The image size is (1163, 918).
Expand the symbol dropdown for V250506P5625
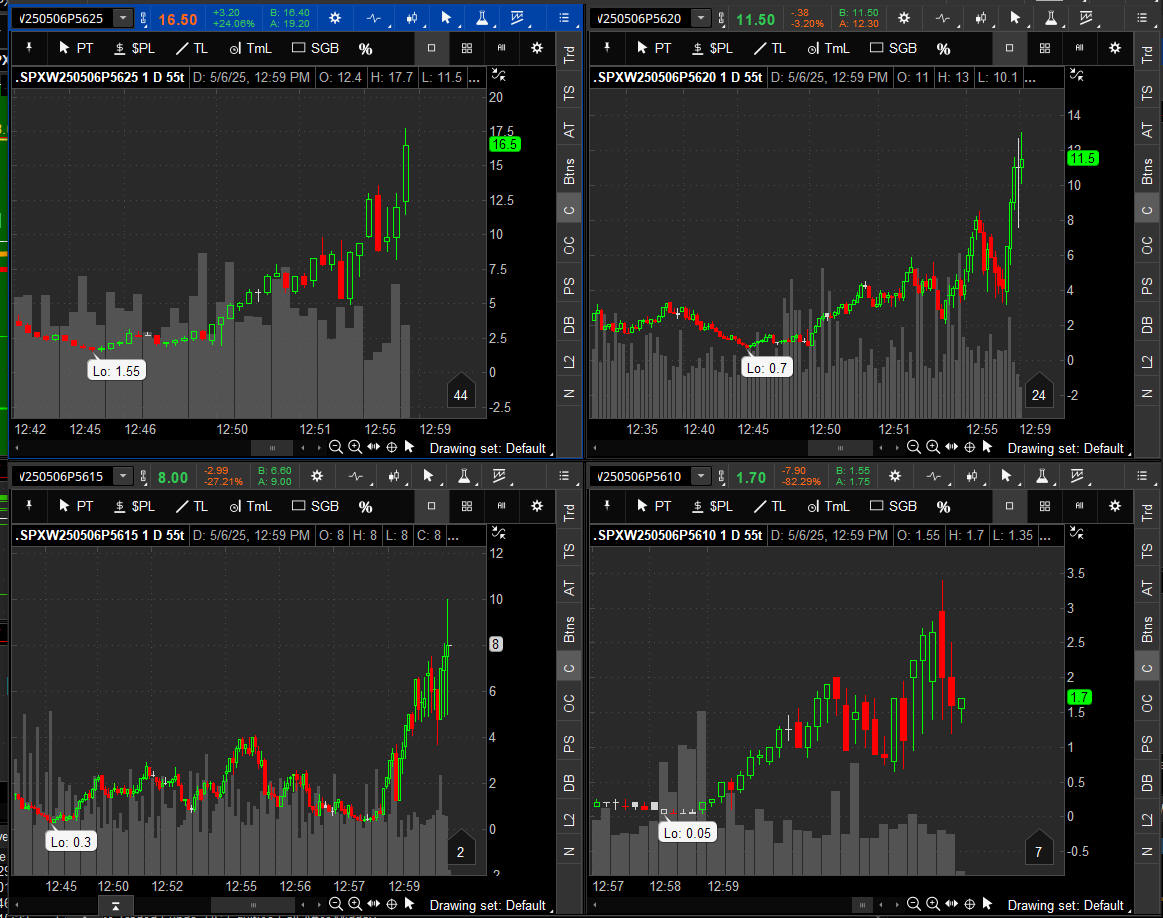122,18
